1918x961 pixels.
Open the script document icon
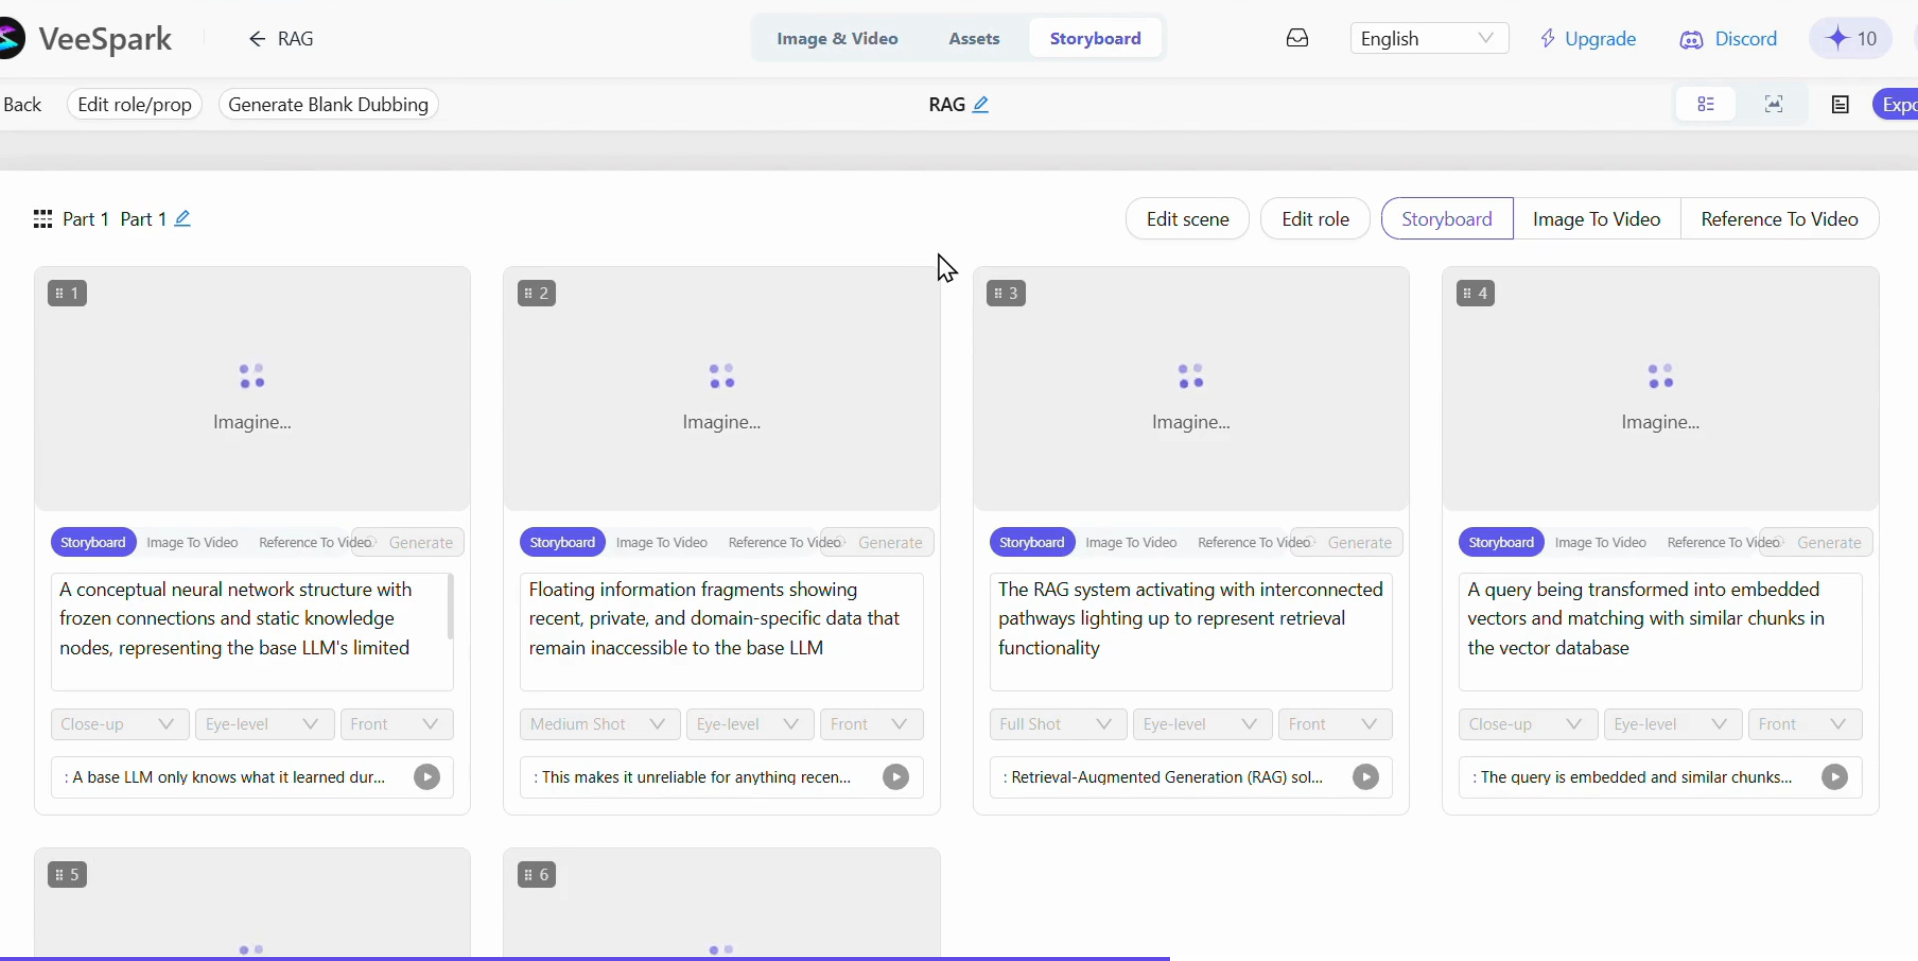coord(1840,104)
